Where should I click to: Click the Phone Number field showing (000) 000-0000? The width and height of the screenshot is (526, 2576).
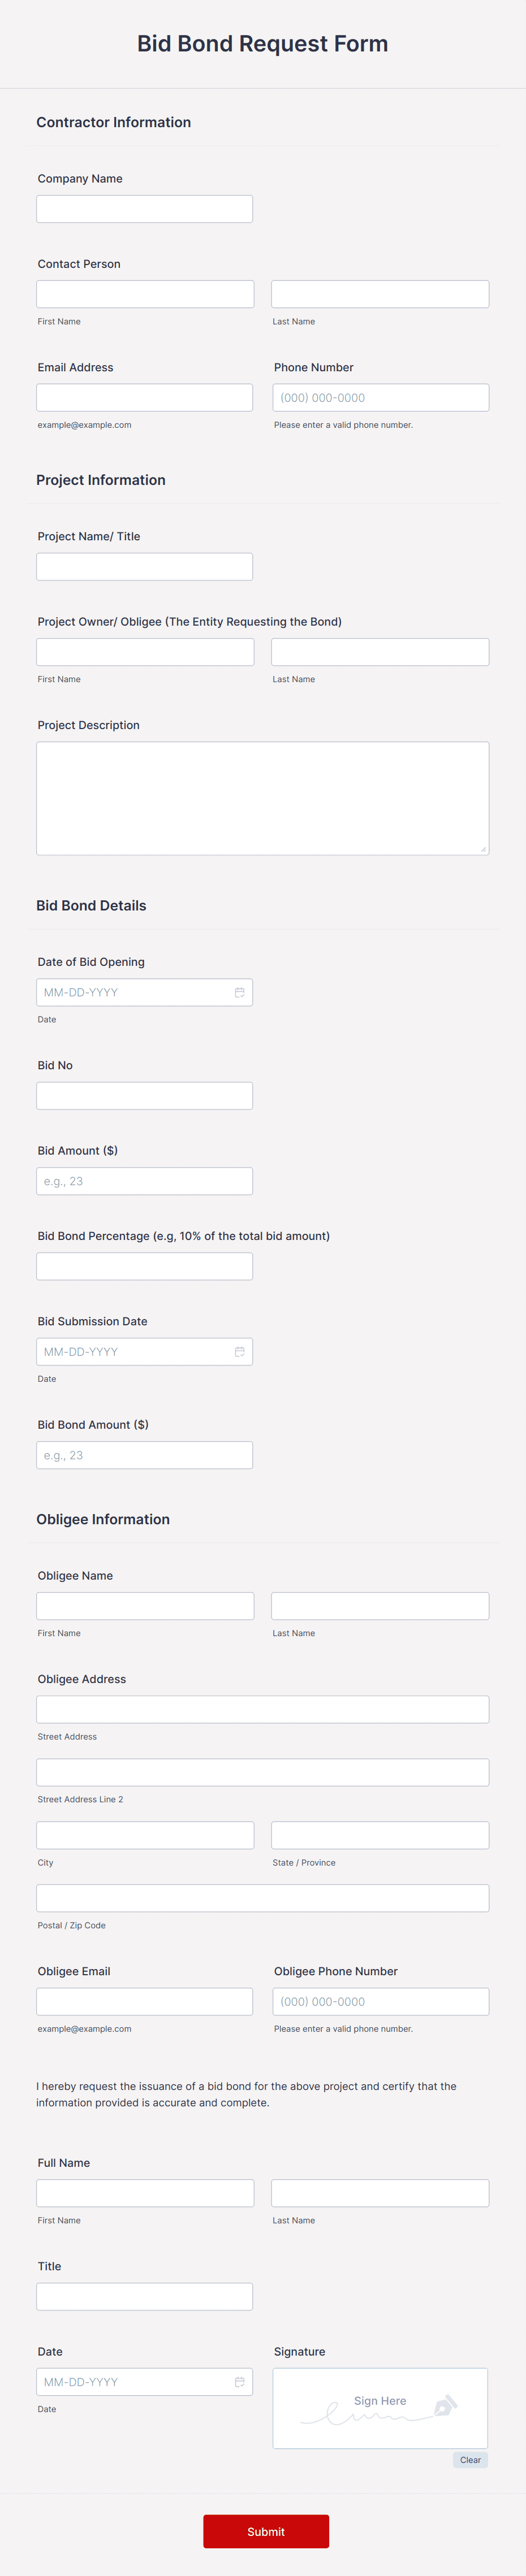(x=380, y=397)
